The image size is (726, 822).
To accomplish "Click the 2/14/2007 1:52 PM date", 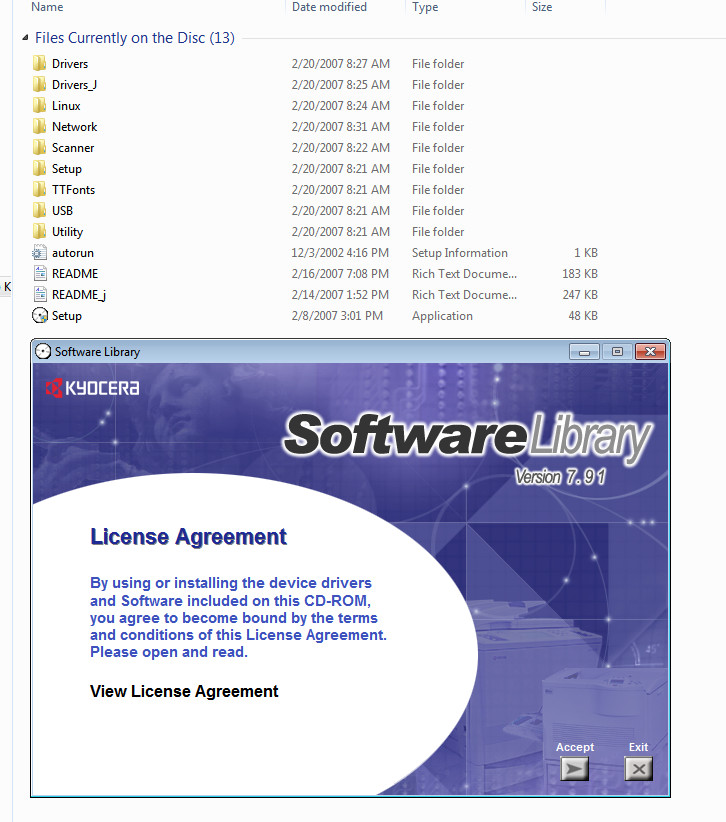I will point(340,295).
